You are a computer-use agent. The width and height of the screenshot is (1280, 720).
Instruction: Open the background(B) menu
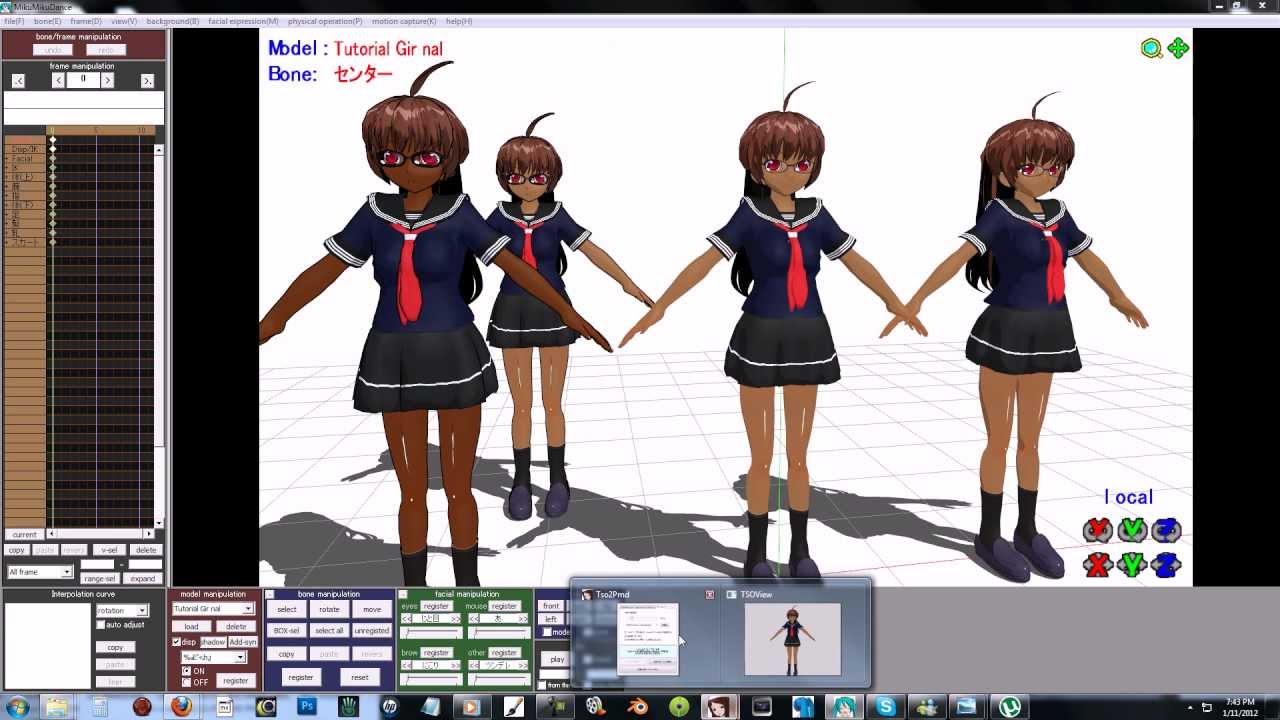pos(172,21)
